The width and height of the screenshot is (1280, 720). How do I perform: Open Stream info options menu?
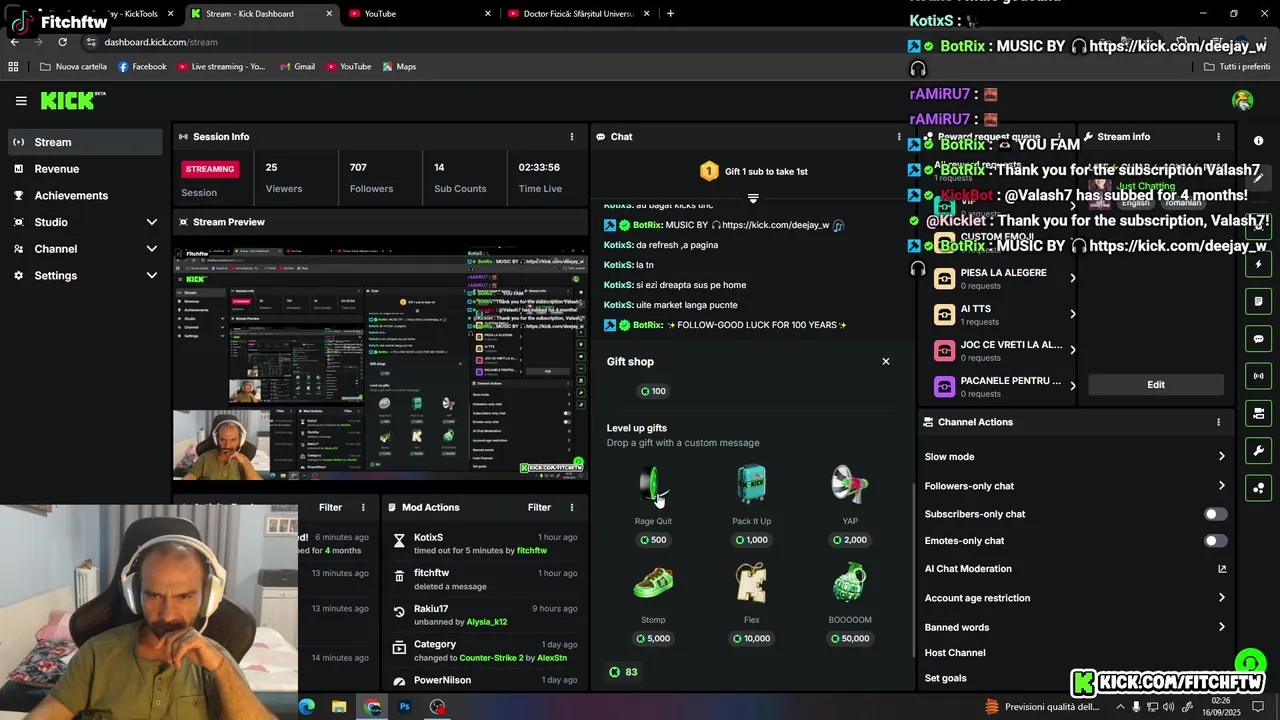(1218, 137)
